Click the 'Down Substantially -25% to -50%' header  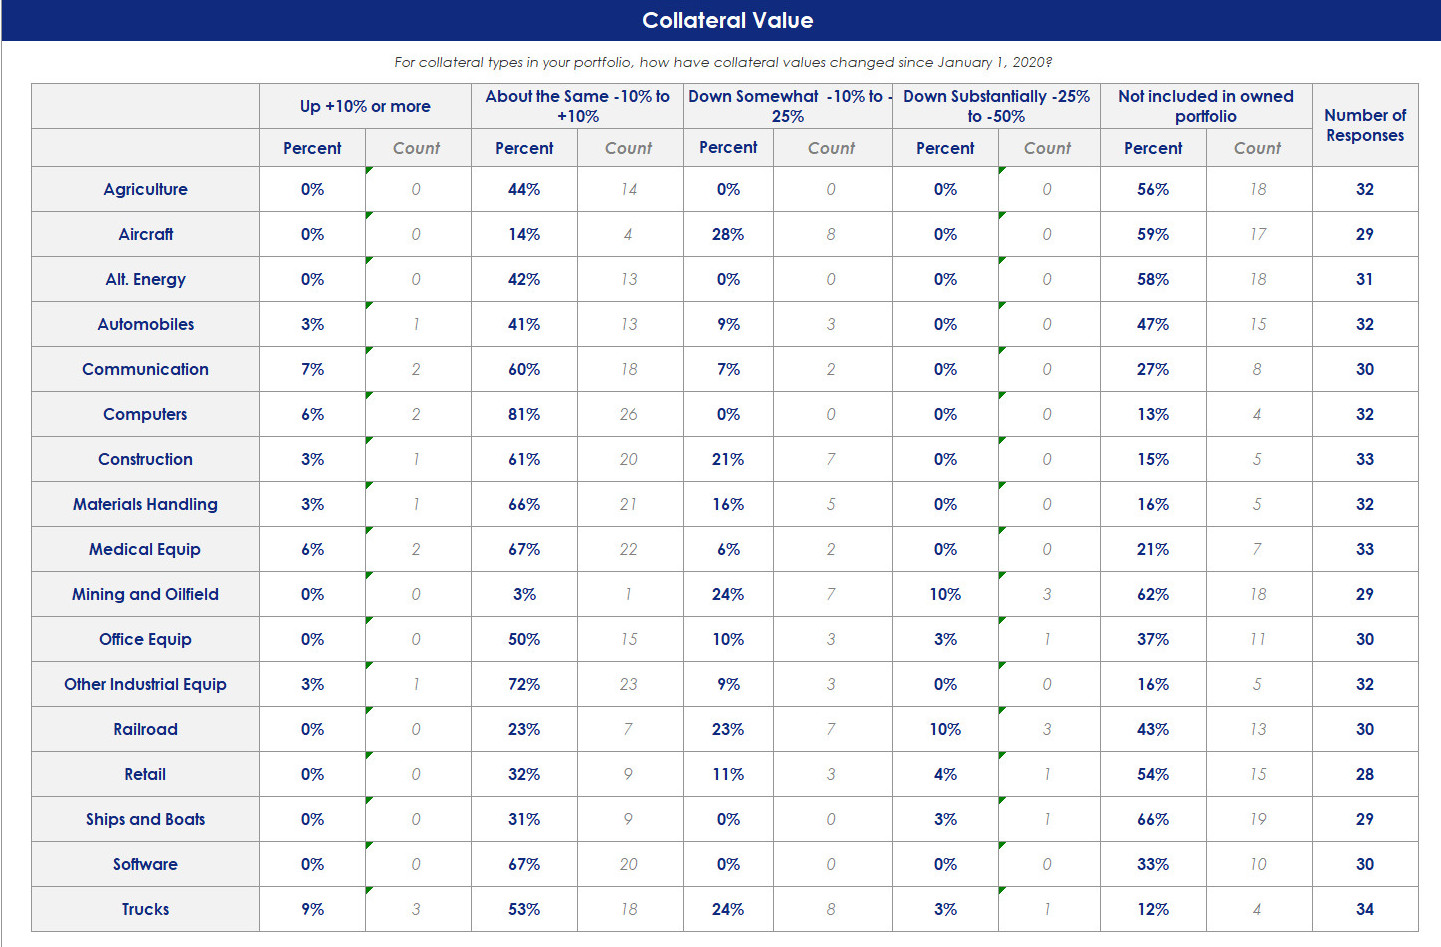[x=996, y=106]
